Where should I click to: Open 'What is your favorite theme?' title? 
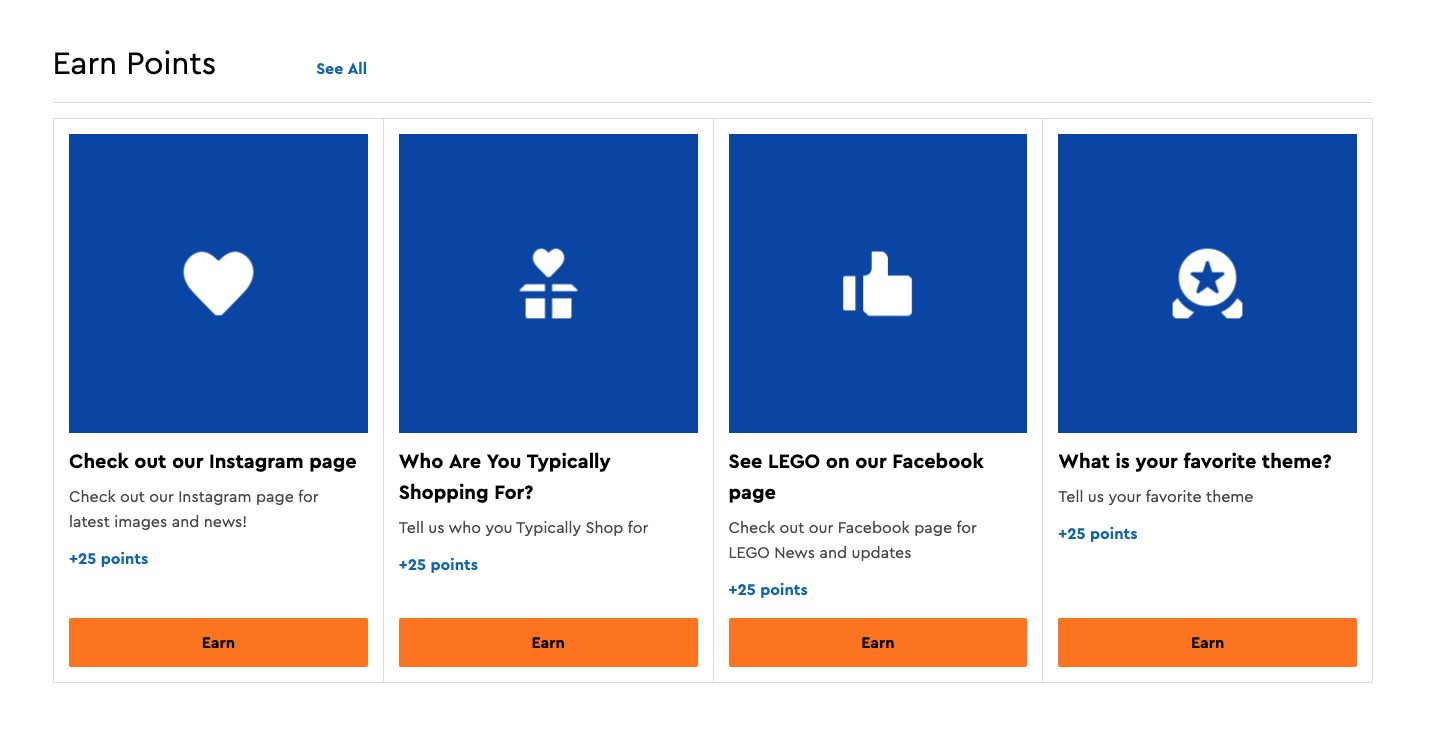click(x=1195, y=462)
